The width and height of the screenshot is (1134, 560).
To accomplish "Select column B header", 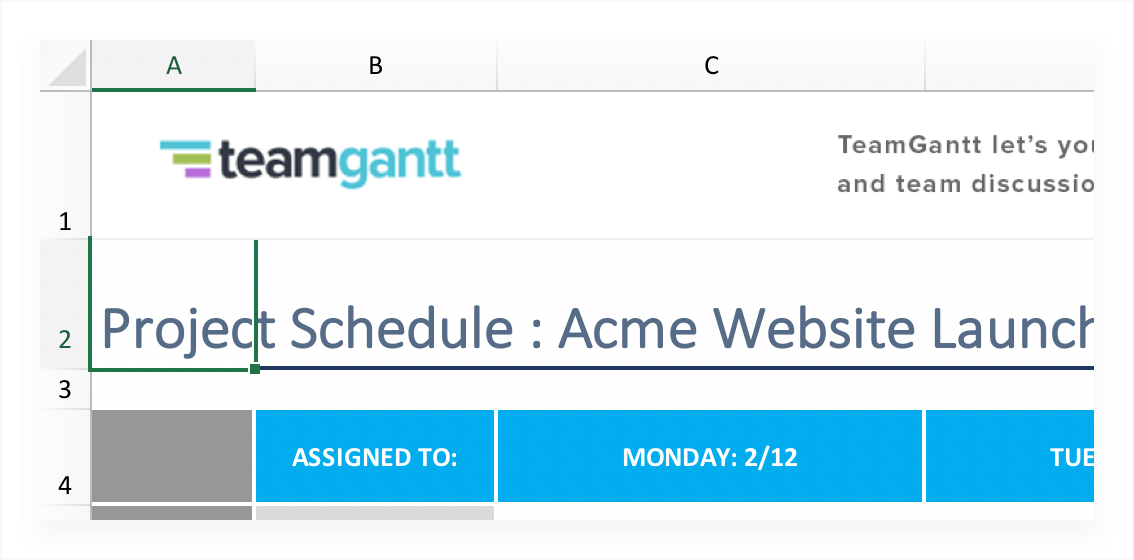I will point(376,66).
